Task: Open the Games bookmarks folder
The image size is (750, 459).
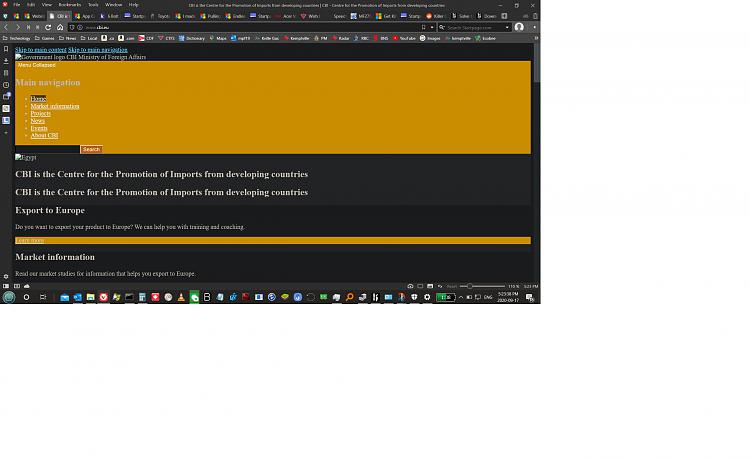Action: click(x=44, y=38)
